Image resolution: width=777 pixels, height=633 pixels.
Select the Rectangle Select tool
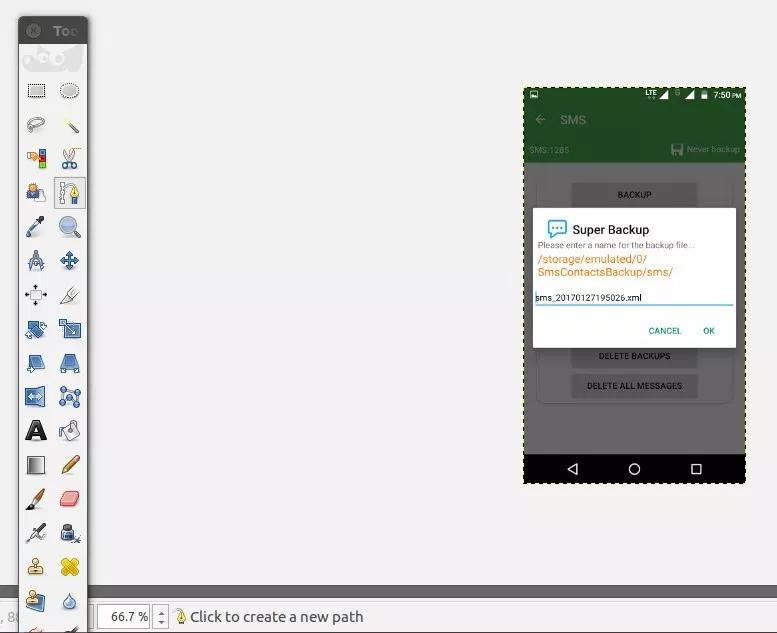(36, 91)
